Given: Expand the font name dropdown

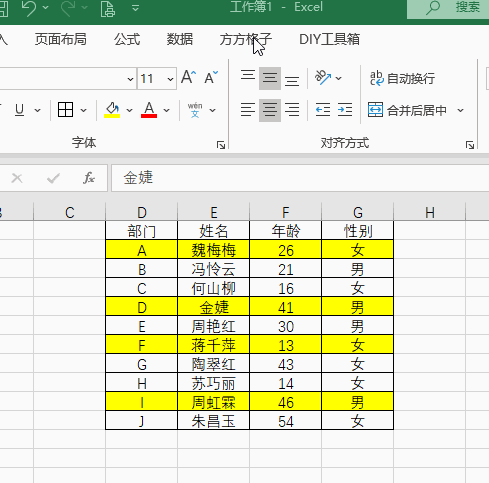Looking at the screenshot, I should click(130, 79).
